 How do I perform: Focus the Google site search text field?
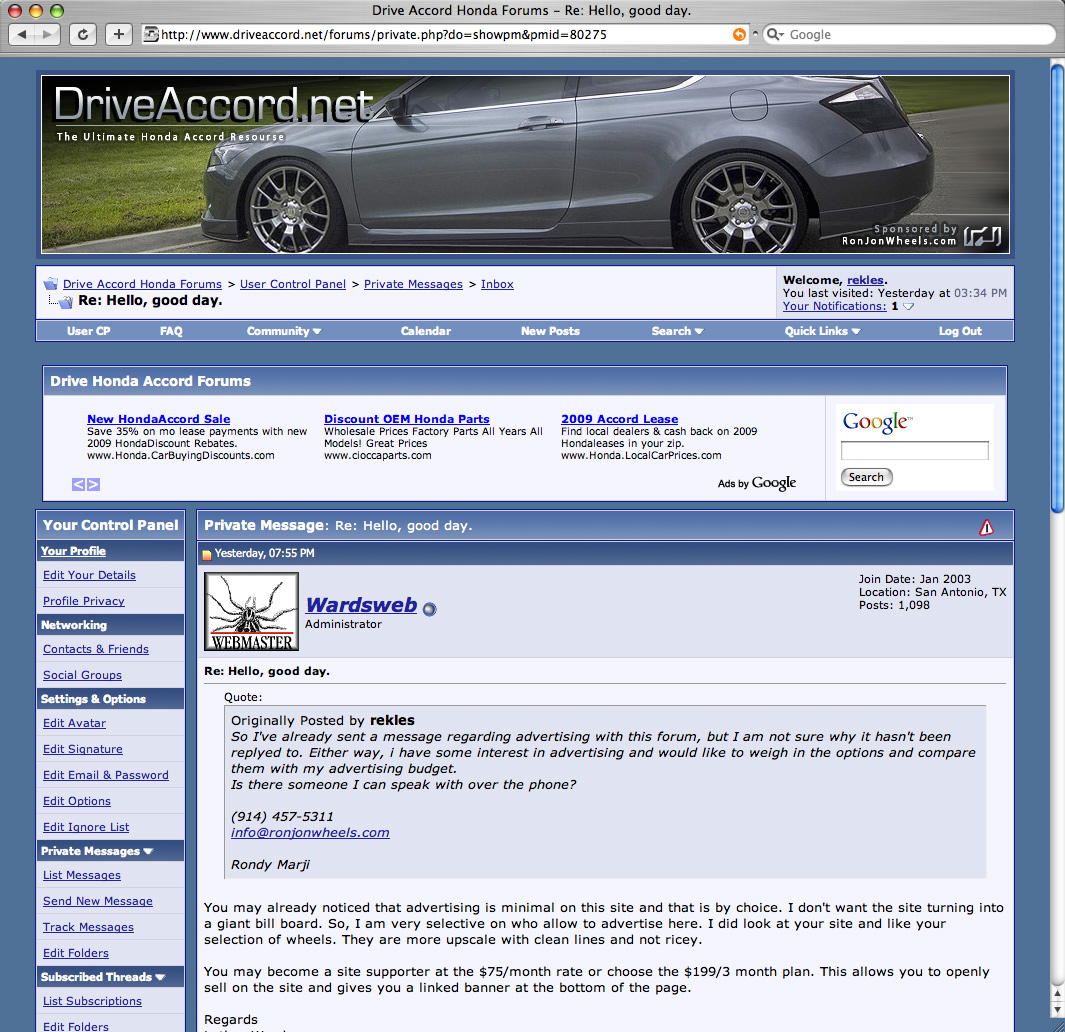pos(914,450)
